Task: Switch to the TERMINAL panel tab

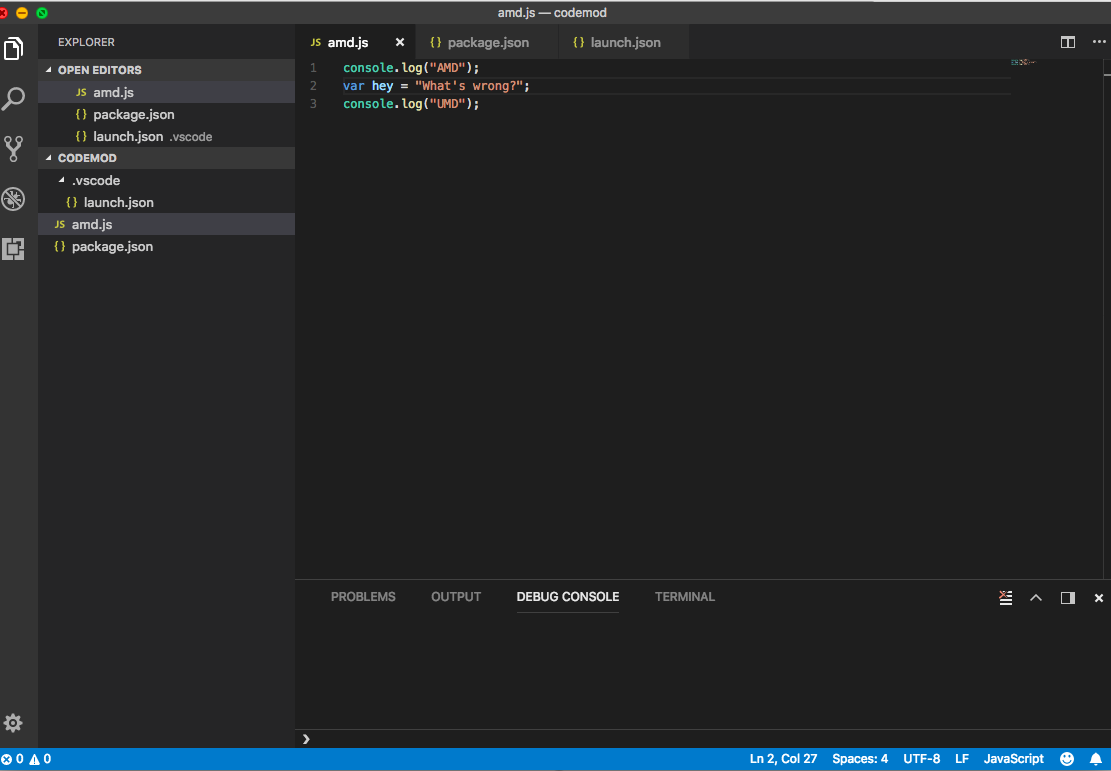Action: point(684,597)
